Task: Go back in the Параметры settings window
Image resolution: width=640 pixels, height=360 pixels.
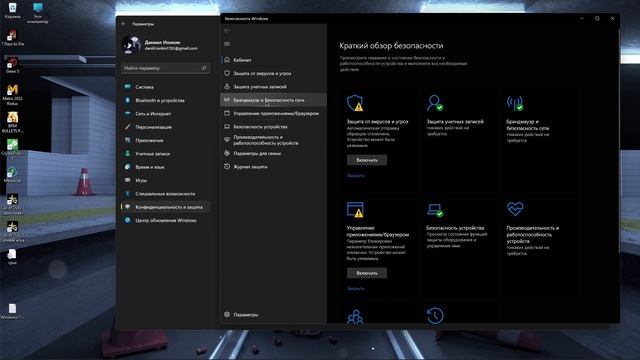Action: [x=124, y=24]
